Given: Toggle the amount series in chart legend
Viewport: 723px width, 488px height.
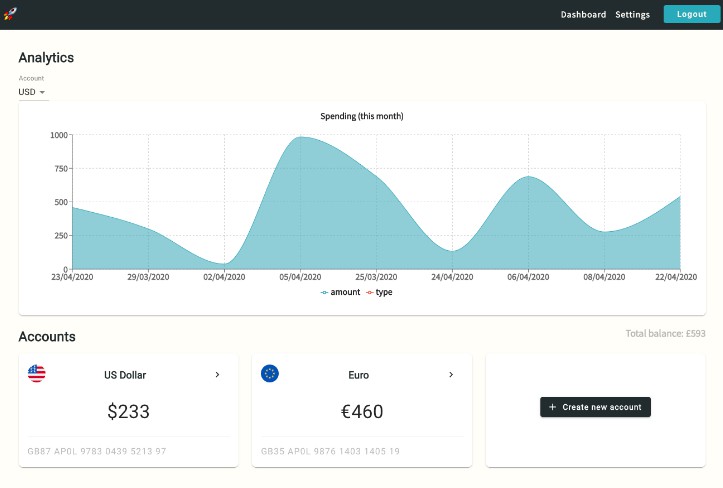Looking at the screenshot, I should tap(341, 292).
